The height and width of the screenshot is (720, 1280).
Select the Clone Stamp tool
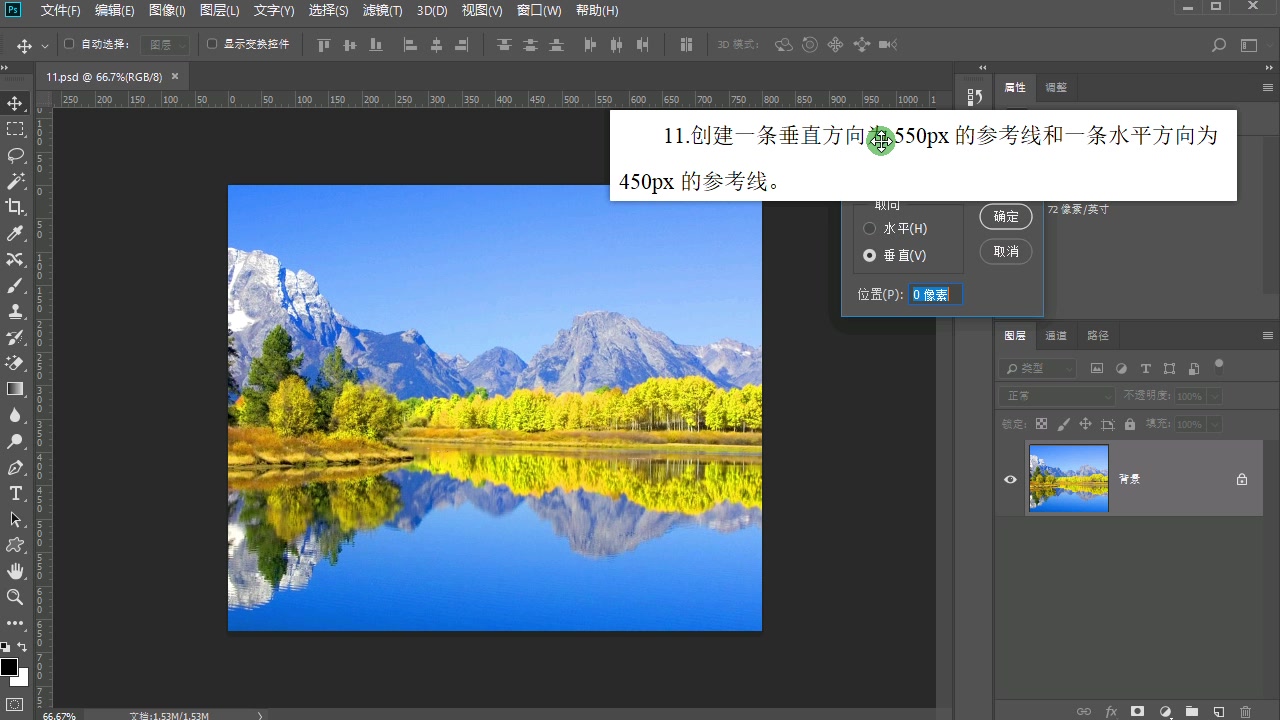point(15,311)
